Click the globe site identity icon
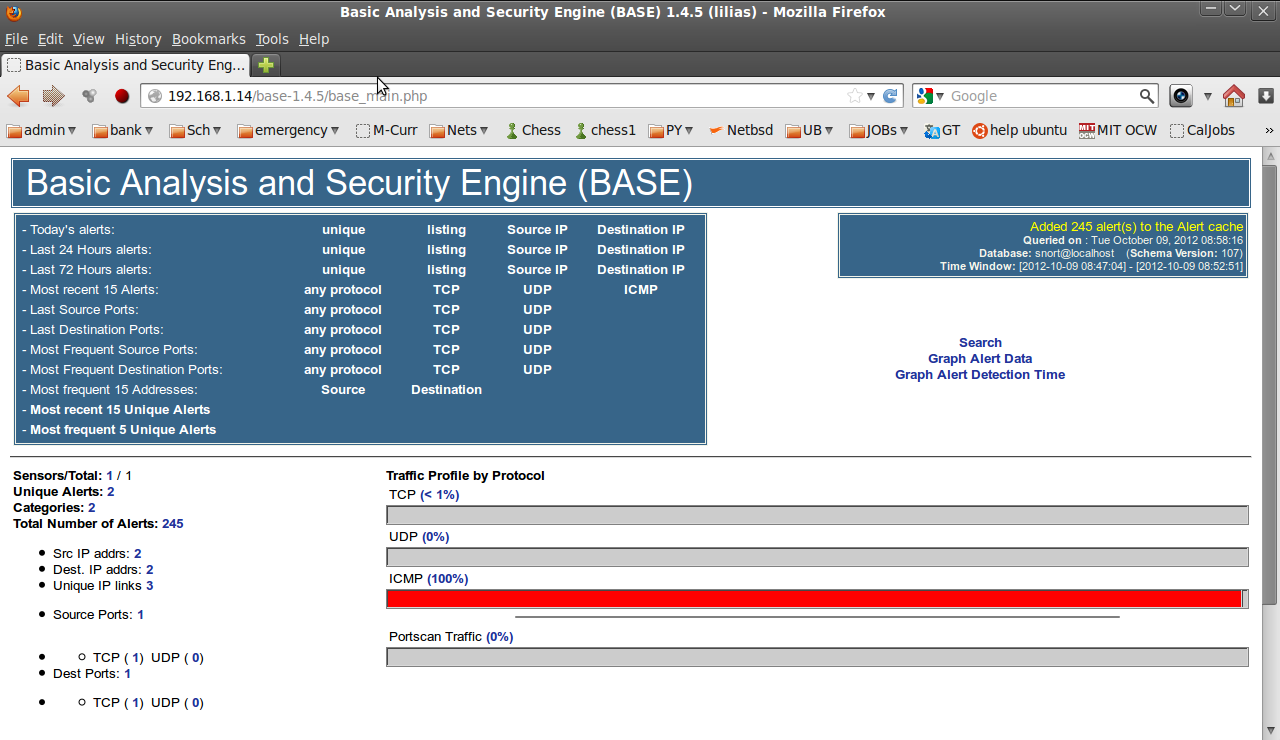This screenshot has height=740, width=1280. [x=154, y=96]
